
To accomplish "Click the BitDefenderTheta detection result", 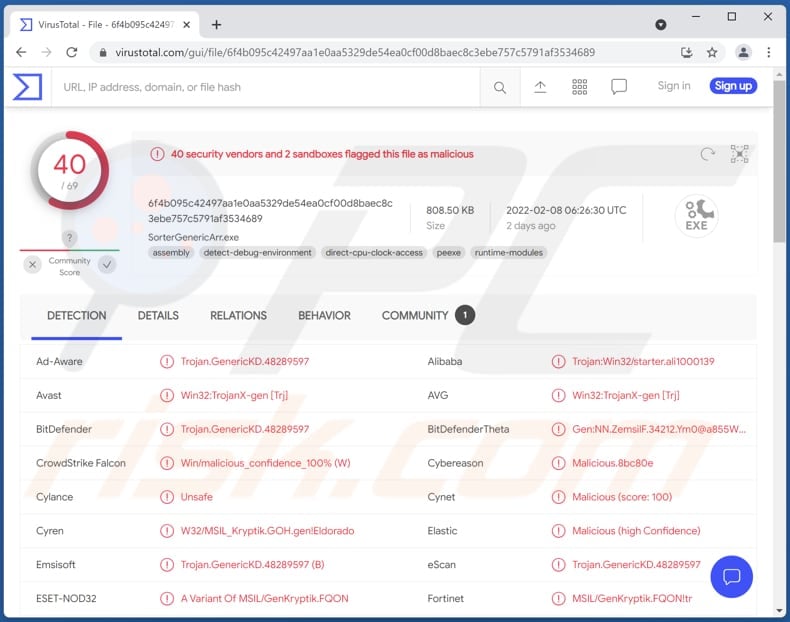I will tap(659, 429).
